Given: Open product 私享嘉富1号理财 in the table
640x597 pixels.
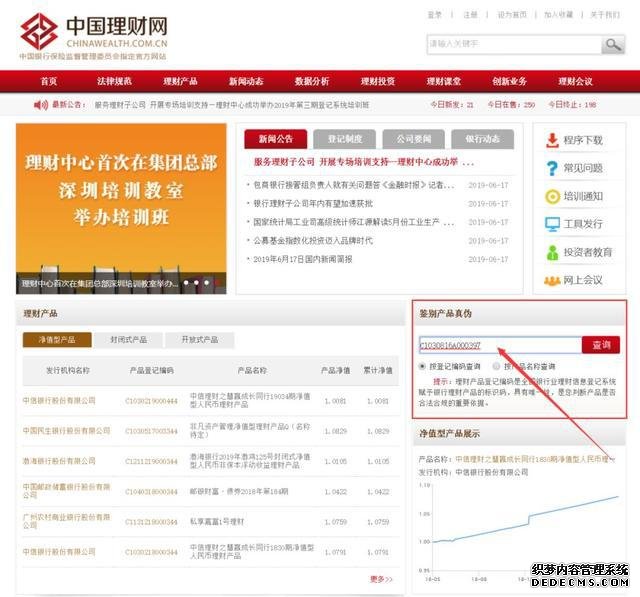Looking at the screenshot, I should click(217, 522).
